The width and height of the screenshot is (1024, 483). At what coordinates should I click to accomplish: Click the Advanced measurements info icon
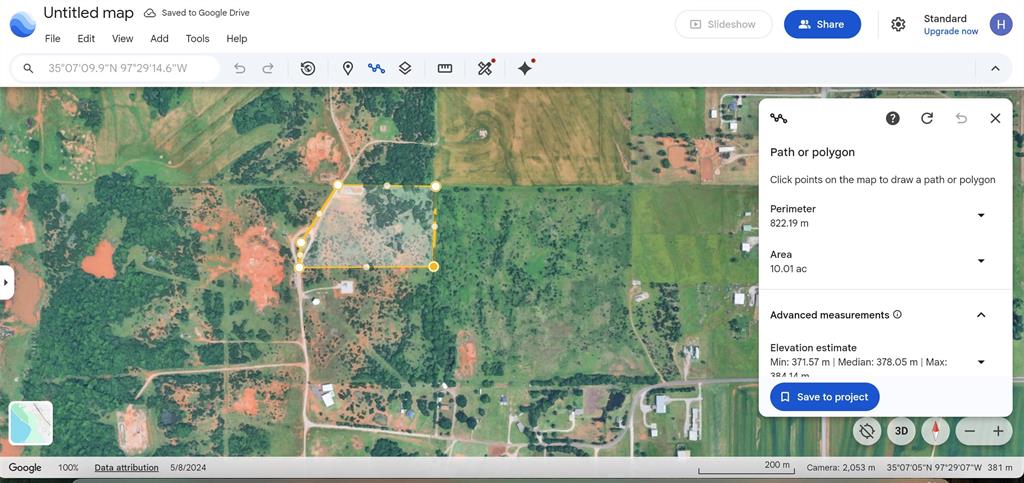(x=897, y=315)
